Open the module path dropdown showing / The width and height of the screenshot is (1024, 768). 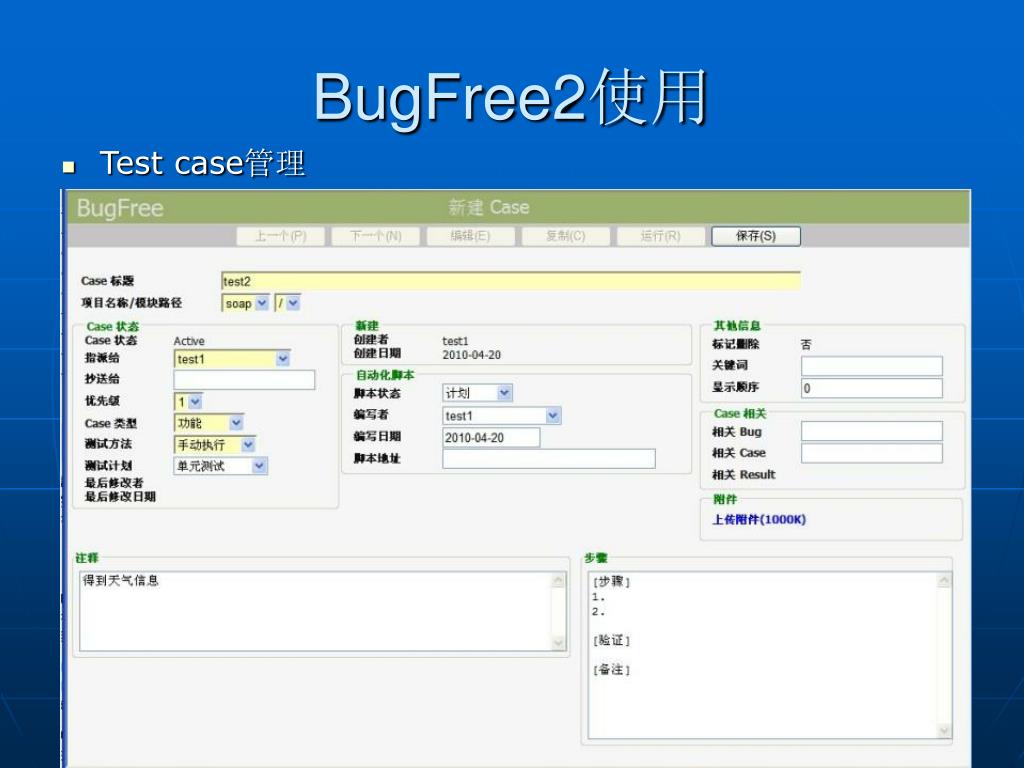287,303
